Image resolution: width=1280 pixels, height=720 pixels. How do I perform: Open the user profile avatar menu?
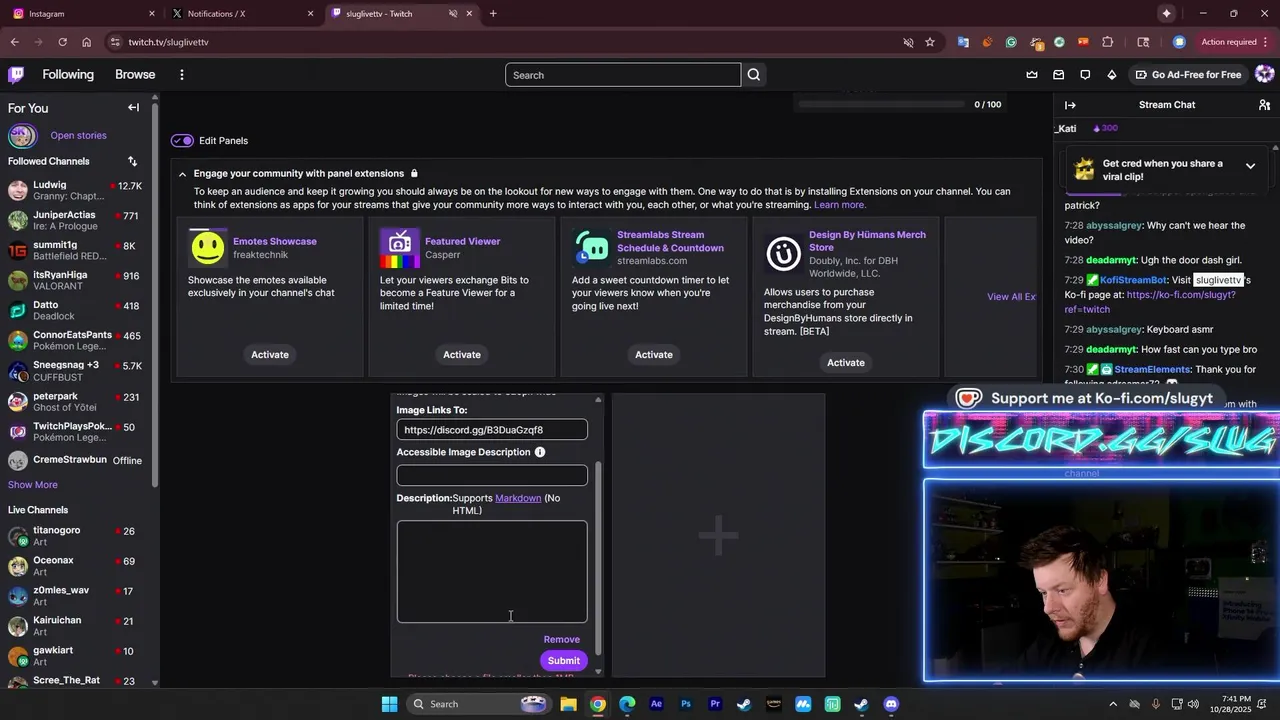pyautogui.click(x=1264, y=75)
